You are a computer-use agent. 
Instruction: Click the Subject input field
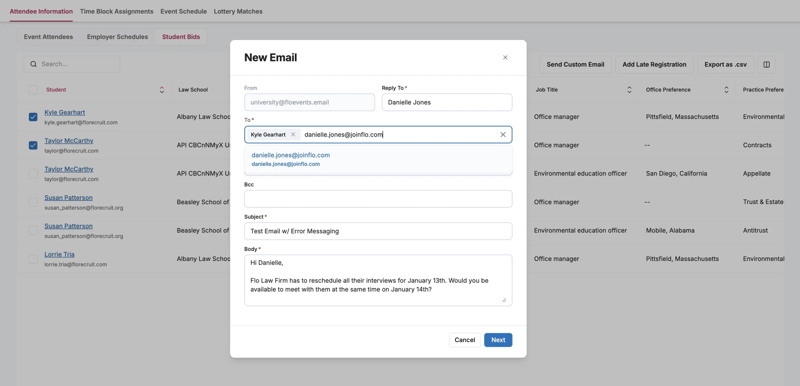tap(378, 231)
